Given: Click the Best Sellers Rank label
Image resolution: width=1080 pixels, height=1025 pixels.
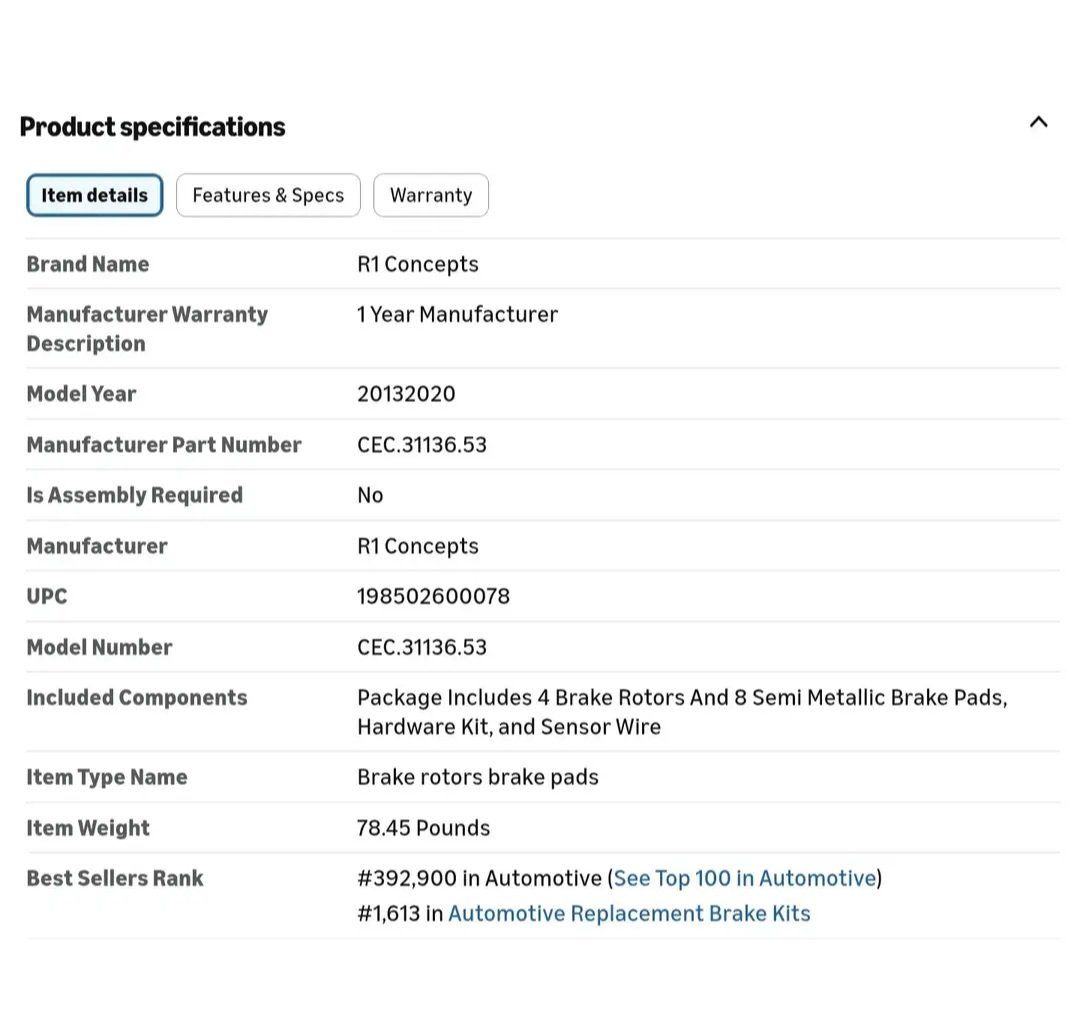Looking at the screenshot, I should click(x=115, y=878).
